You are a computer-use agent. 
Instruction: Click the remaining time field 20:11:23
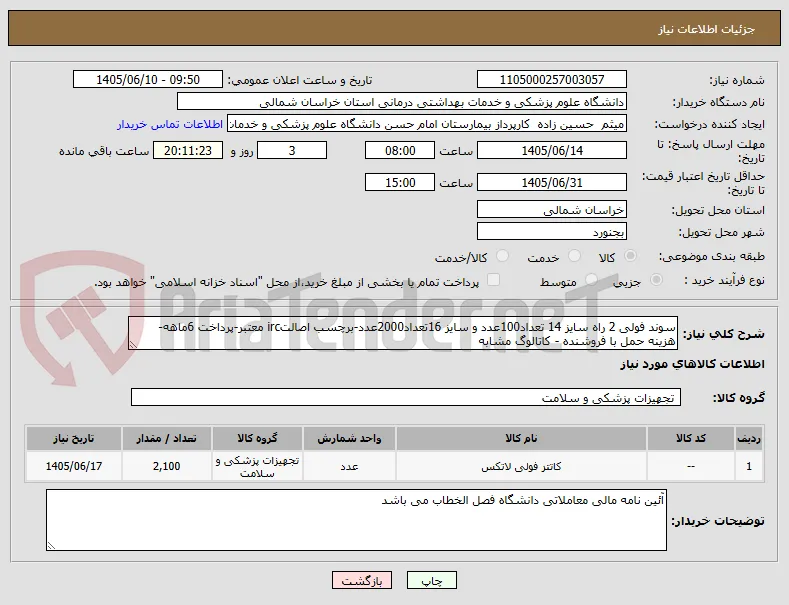click(188, 150)
